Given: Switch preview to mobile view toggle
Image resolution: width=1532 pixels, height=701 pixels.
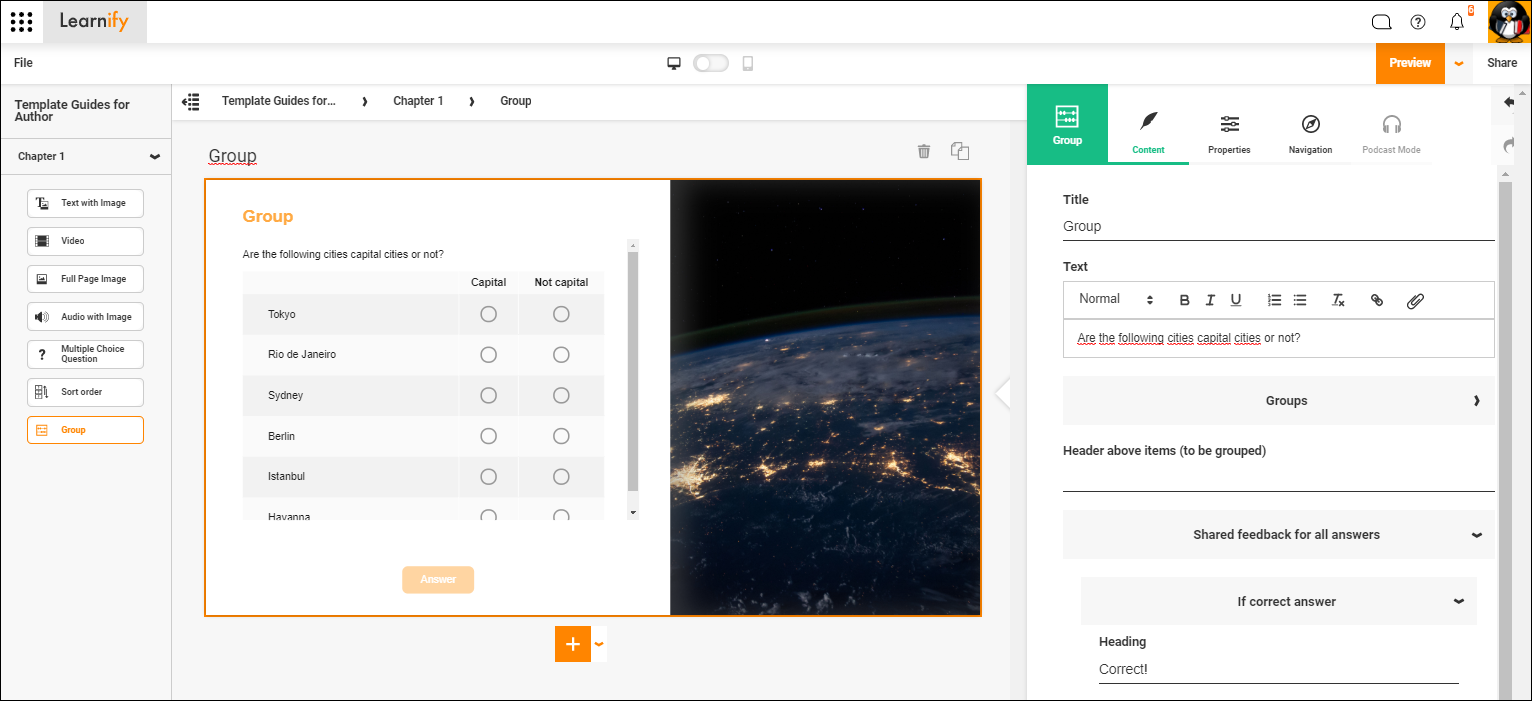Looking at the screenshot, I should pos(711,62).
